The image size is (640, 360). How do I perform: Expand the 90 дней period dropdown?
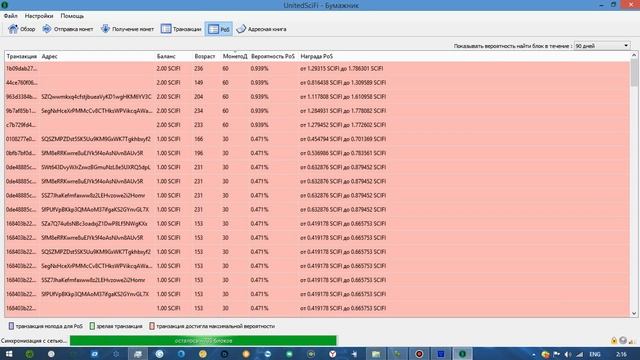pos(602,46)
